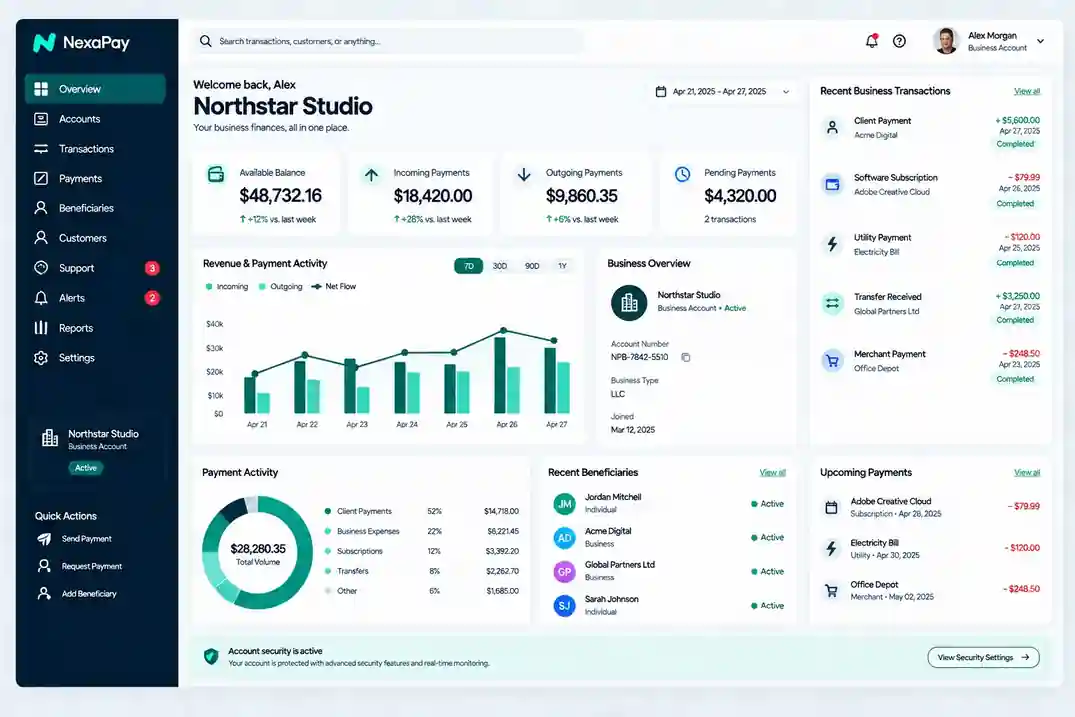Click the Electricity Bill lightning icon in Upcoming Payments
Image resolution: width=1075 pixels, height=717 pixels.
[x=831, y=548]
